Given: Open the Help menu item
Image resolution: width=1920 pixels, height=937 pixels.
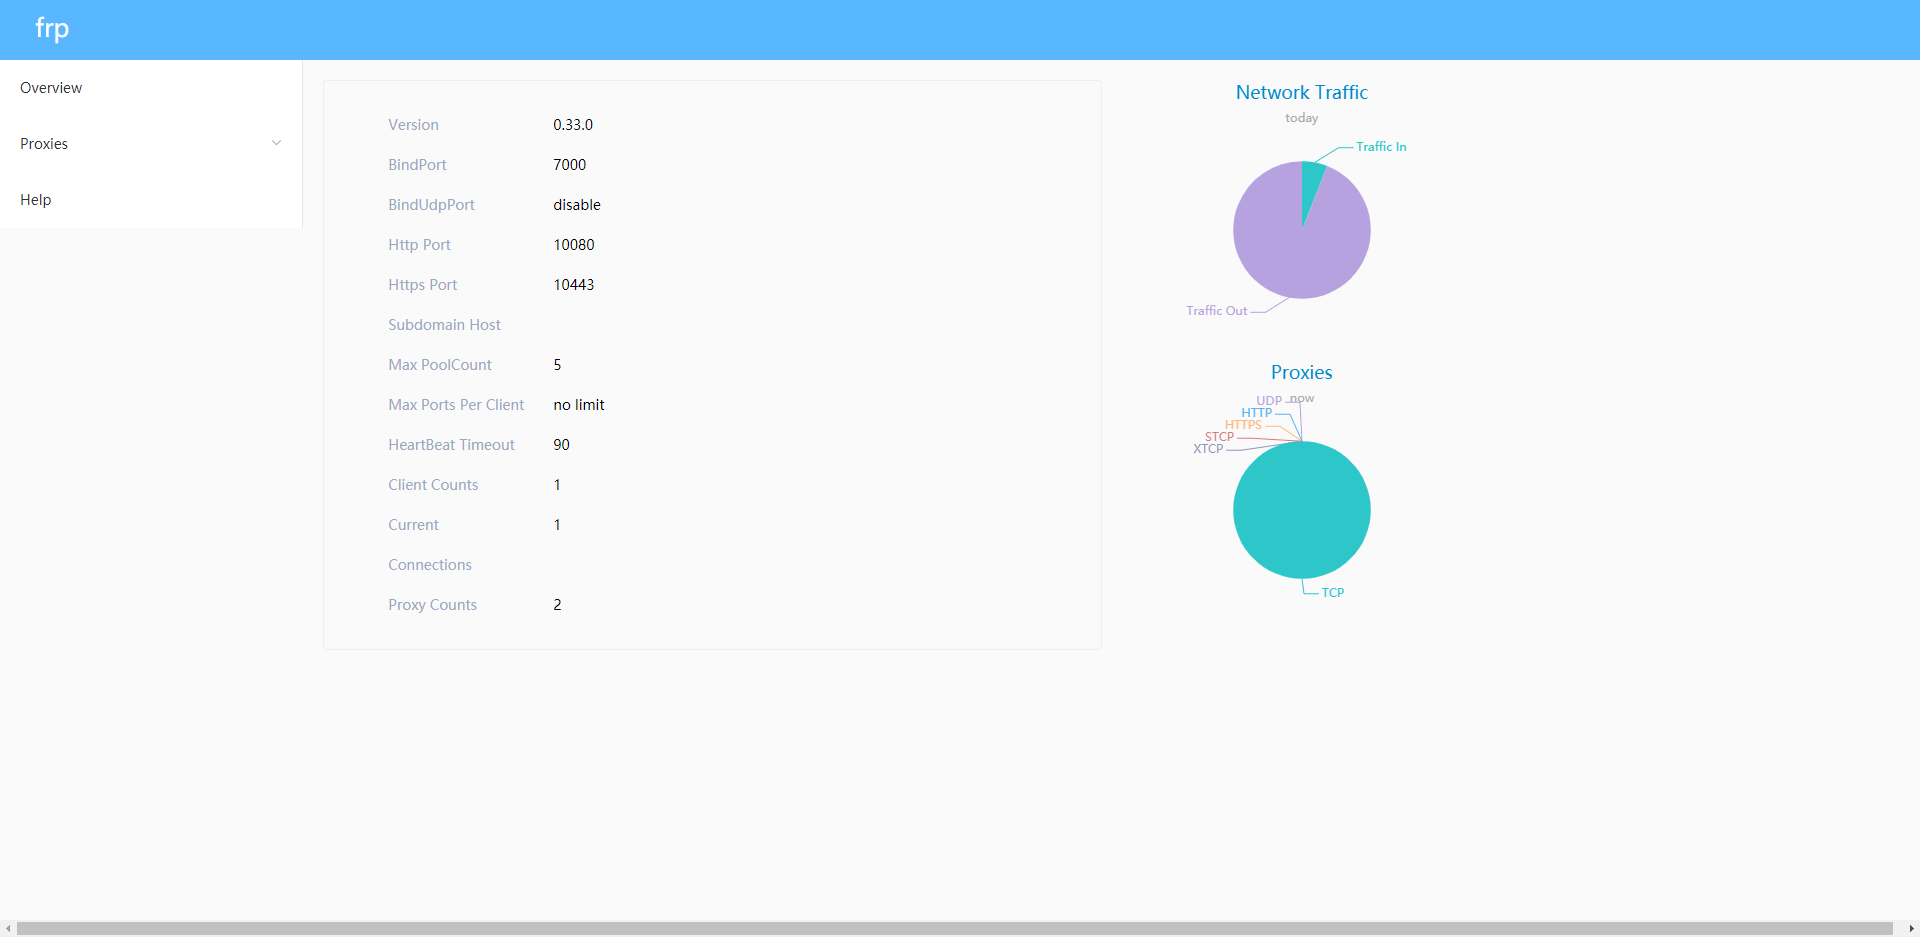Looking at the screenshot, I should [x=151, y=200].
